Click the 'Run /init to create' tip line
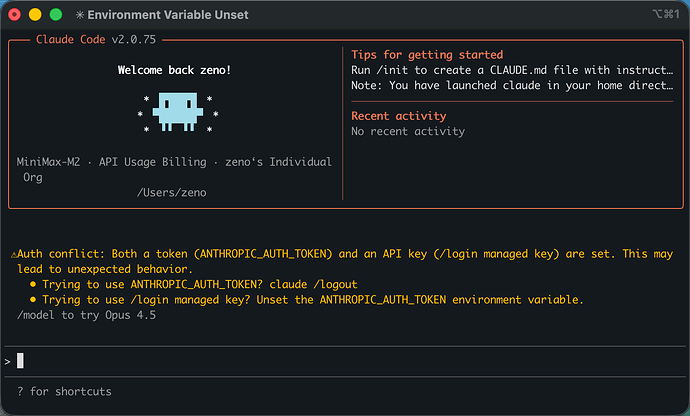690x416 pixels. [x=512, y=70]
